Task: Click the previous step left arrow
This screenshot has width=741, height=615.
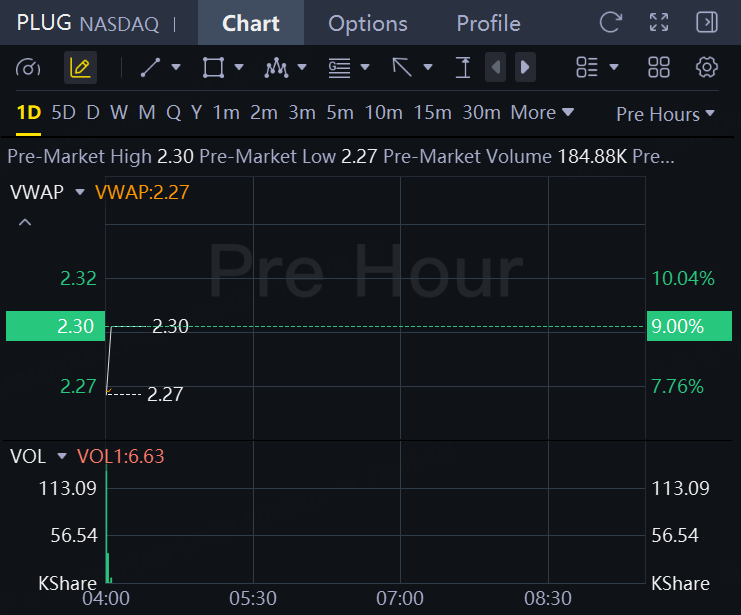Action: tap(496, 68)
